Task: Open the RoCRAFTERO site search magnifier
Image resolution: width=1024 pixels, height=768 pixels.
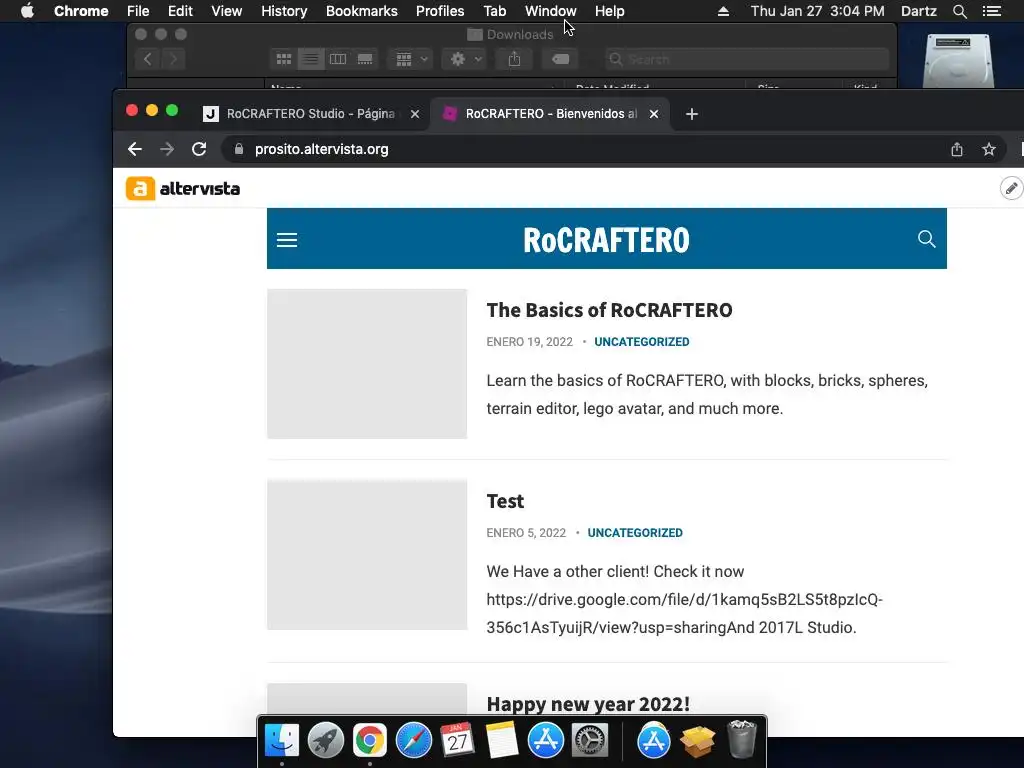Action: coord(926,238)
